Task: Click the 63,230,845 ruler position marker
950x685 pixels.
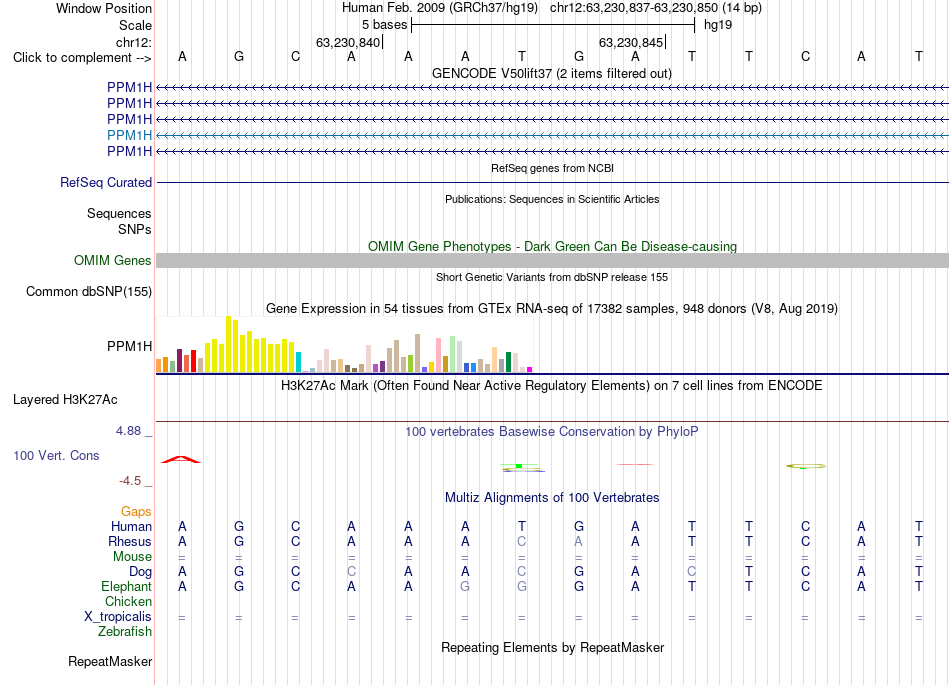Action: (631, 42)
